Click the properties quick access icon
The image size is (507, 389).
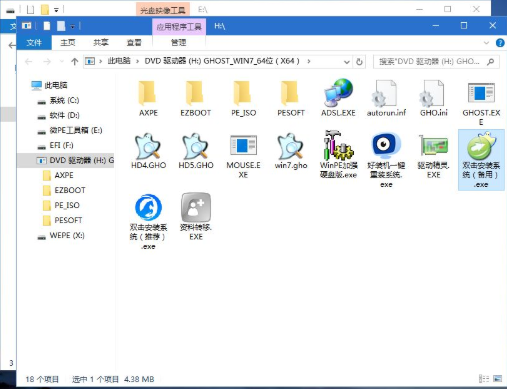coord(47,26)
